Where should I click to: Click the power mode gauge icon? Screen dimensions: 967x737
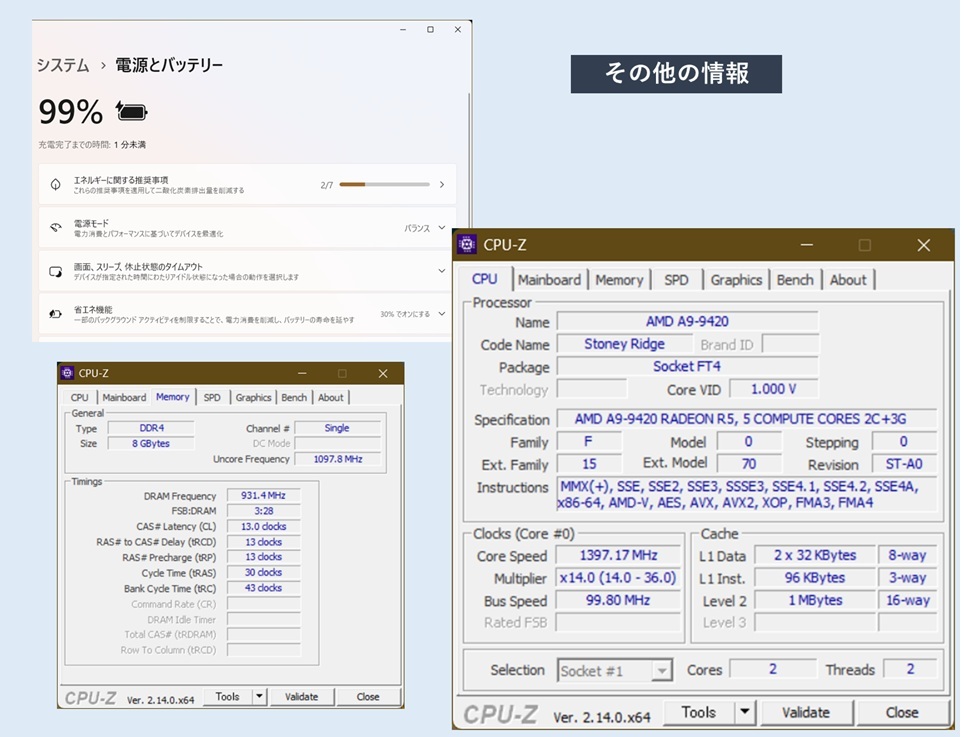55,228
